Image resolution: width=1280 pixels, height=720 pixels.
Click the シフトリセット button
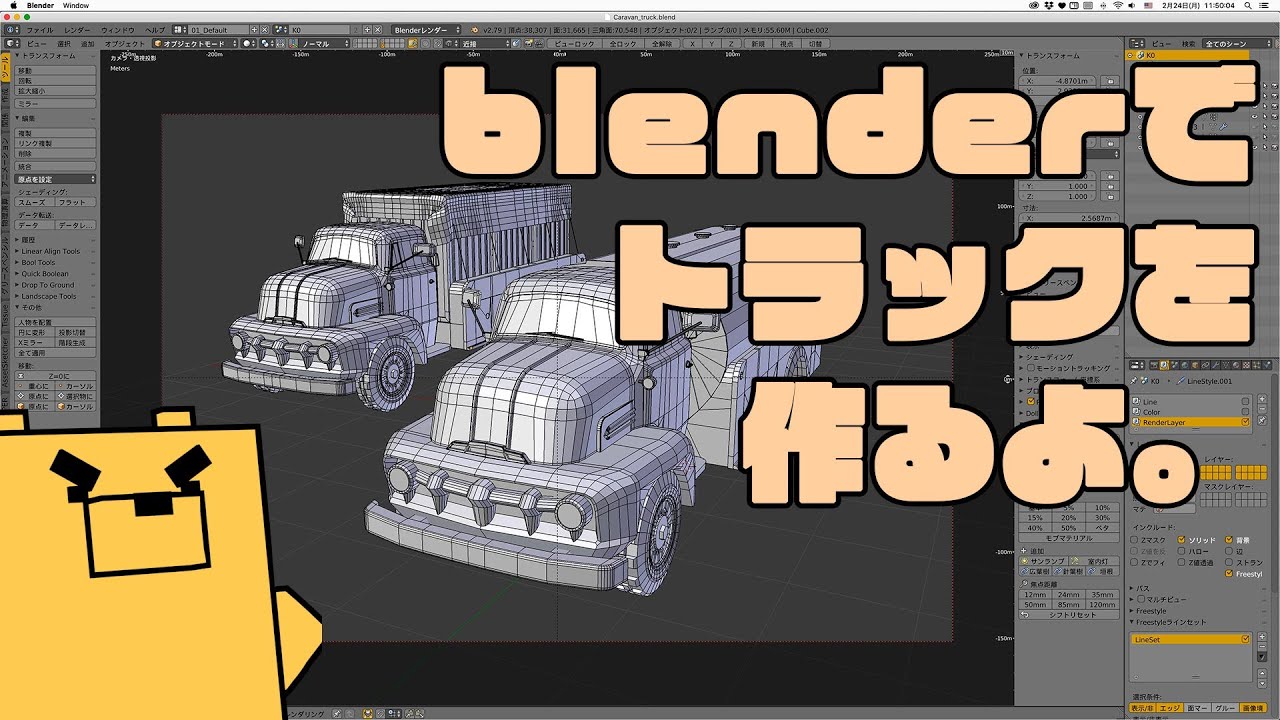(x=1069, y=615)
